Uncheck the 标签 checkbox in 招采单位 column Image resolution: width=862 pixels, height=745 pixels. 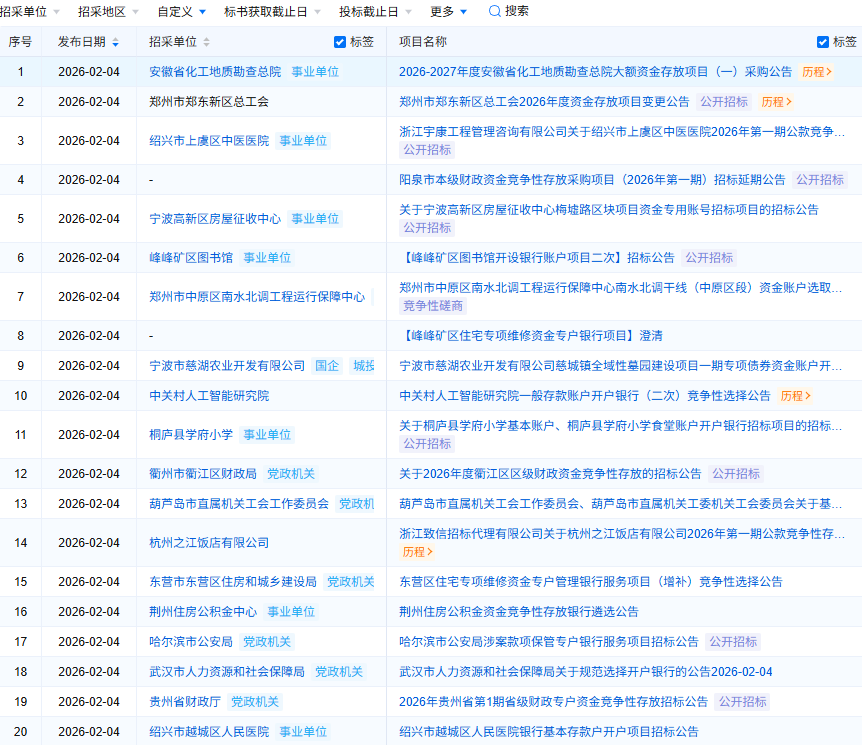pos(340,42)
